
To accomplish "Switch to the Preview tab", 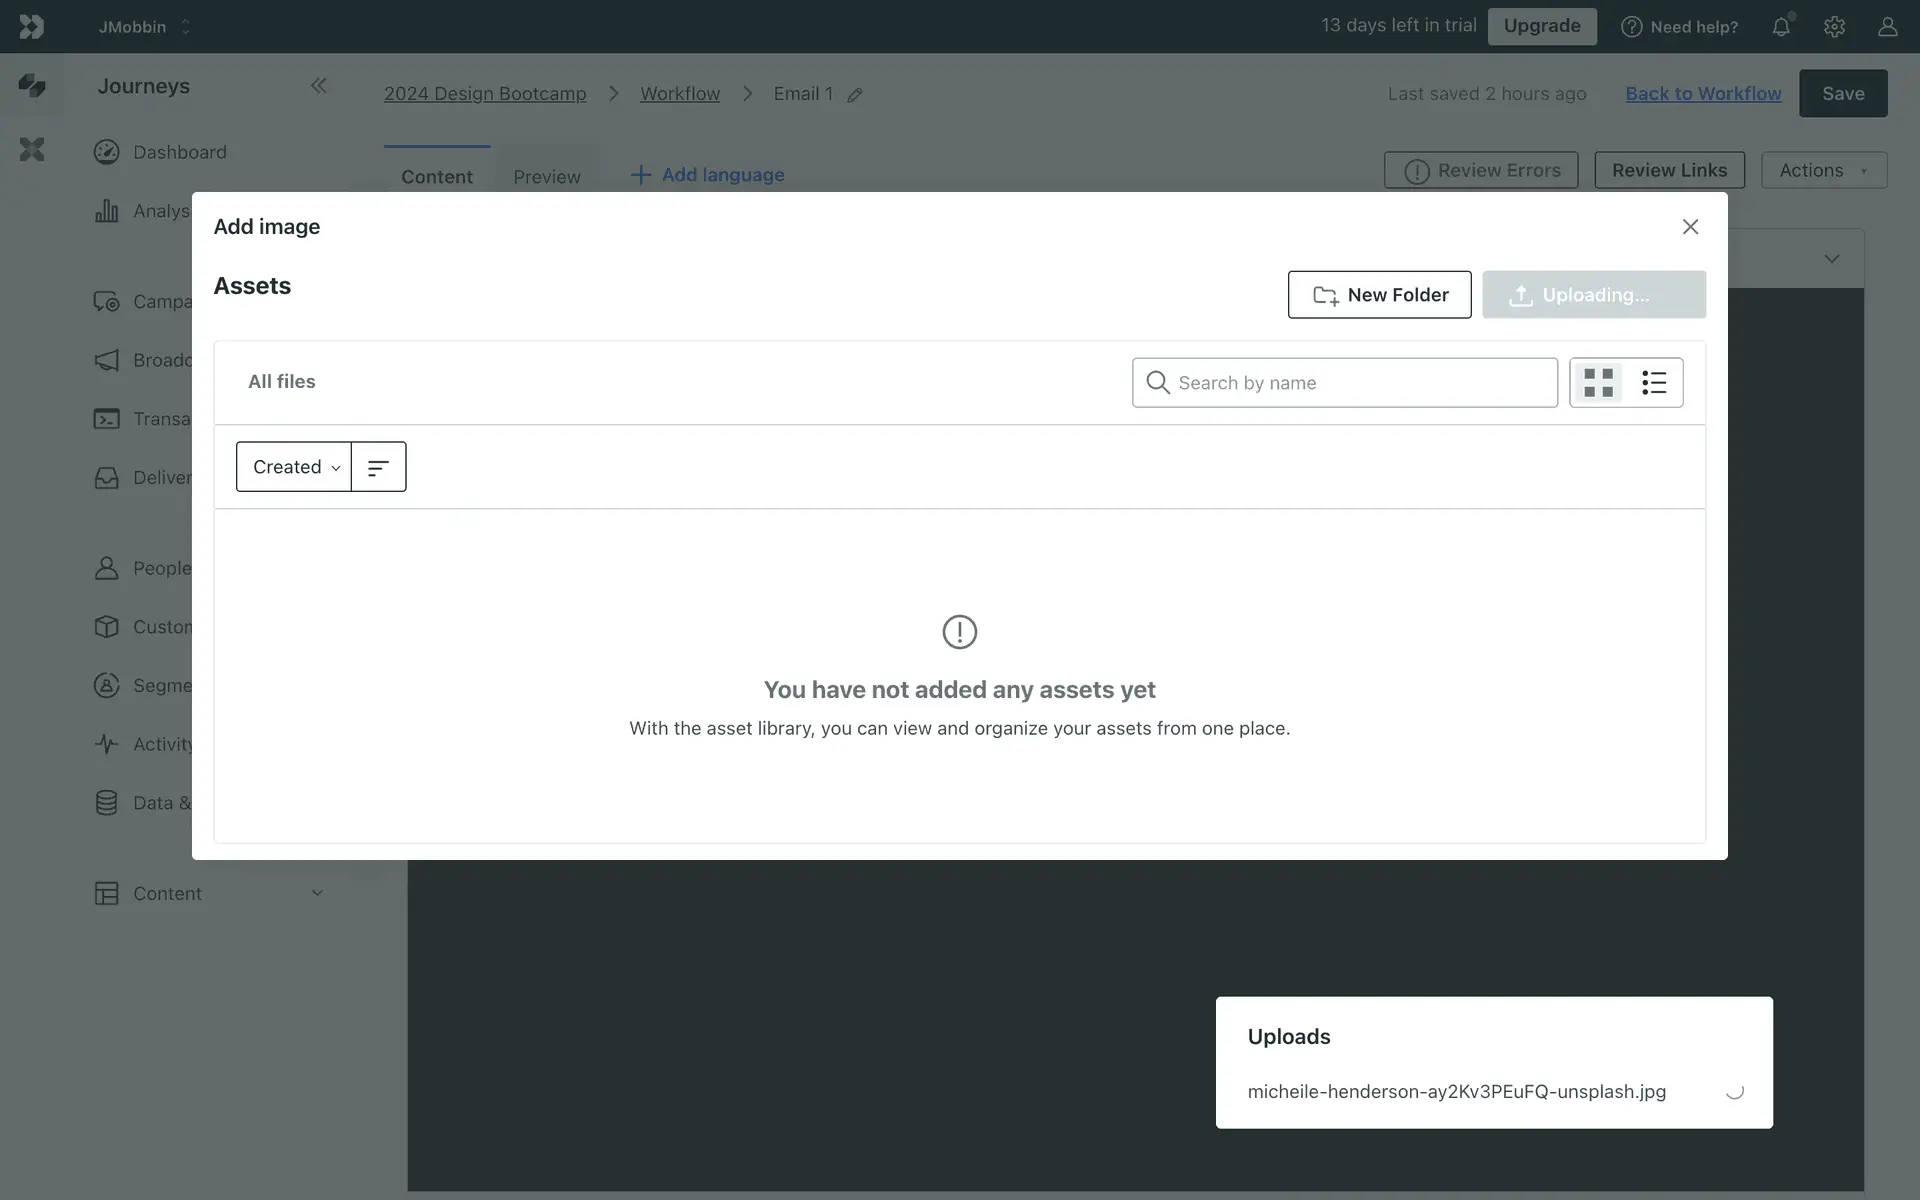I will (x=546, y=177).
